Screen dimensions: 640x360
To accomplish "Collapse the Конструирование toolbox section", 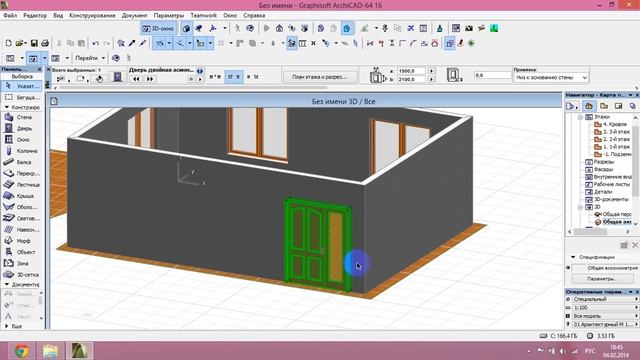I will 7,107.
